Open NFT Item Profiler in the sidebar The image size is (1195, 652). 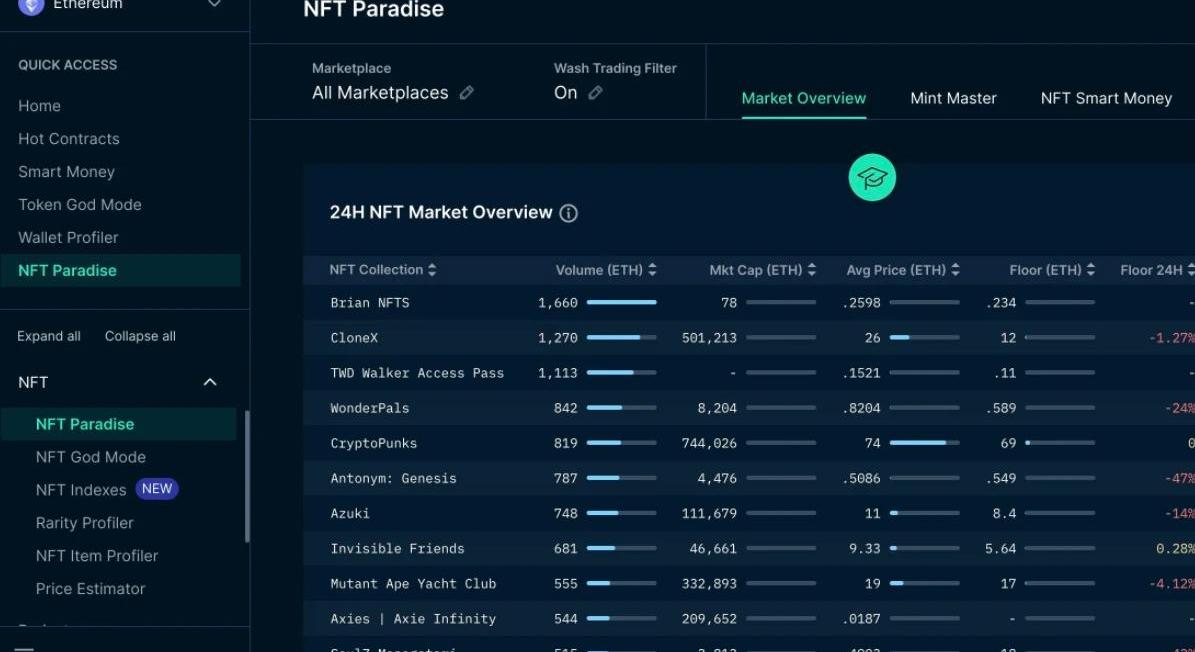[97, 556]
